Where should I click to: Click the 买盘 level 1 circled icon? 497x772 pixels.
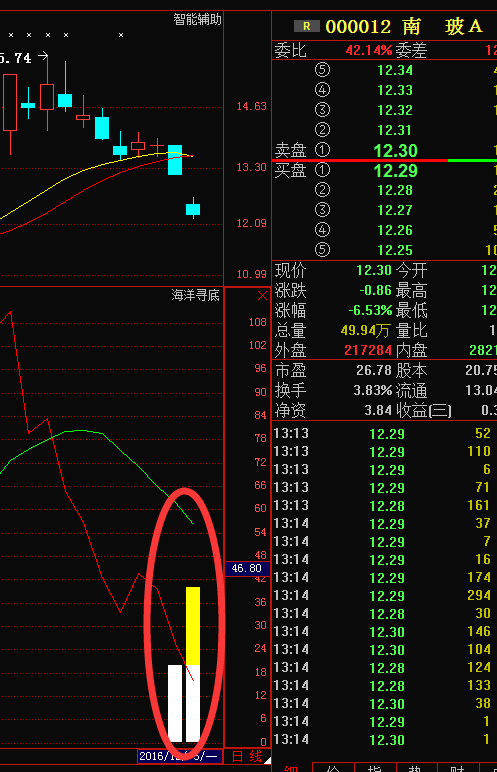coord(322,170)
